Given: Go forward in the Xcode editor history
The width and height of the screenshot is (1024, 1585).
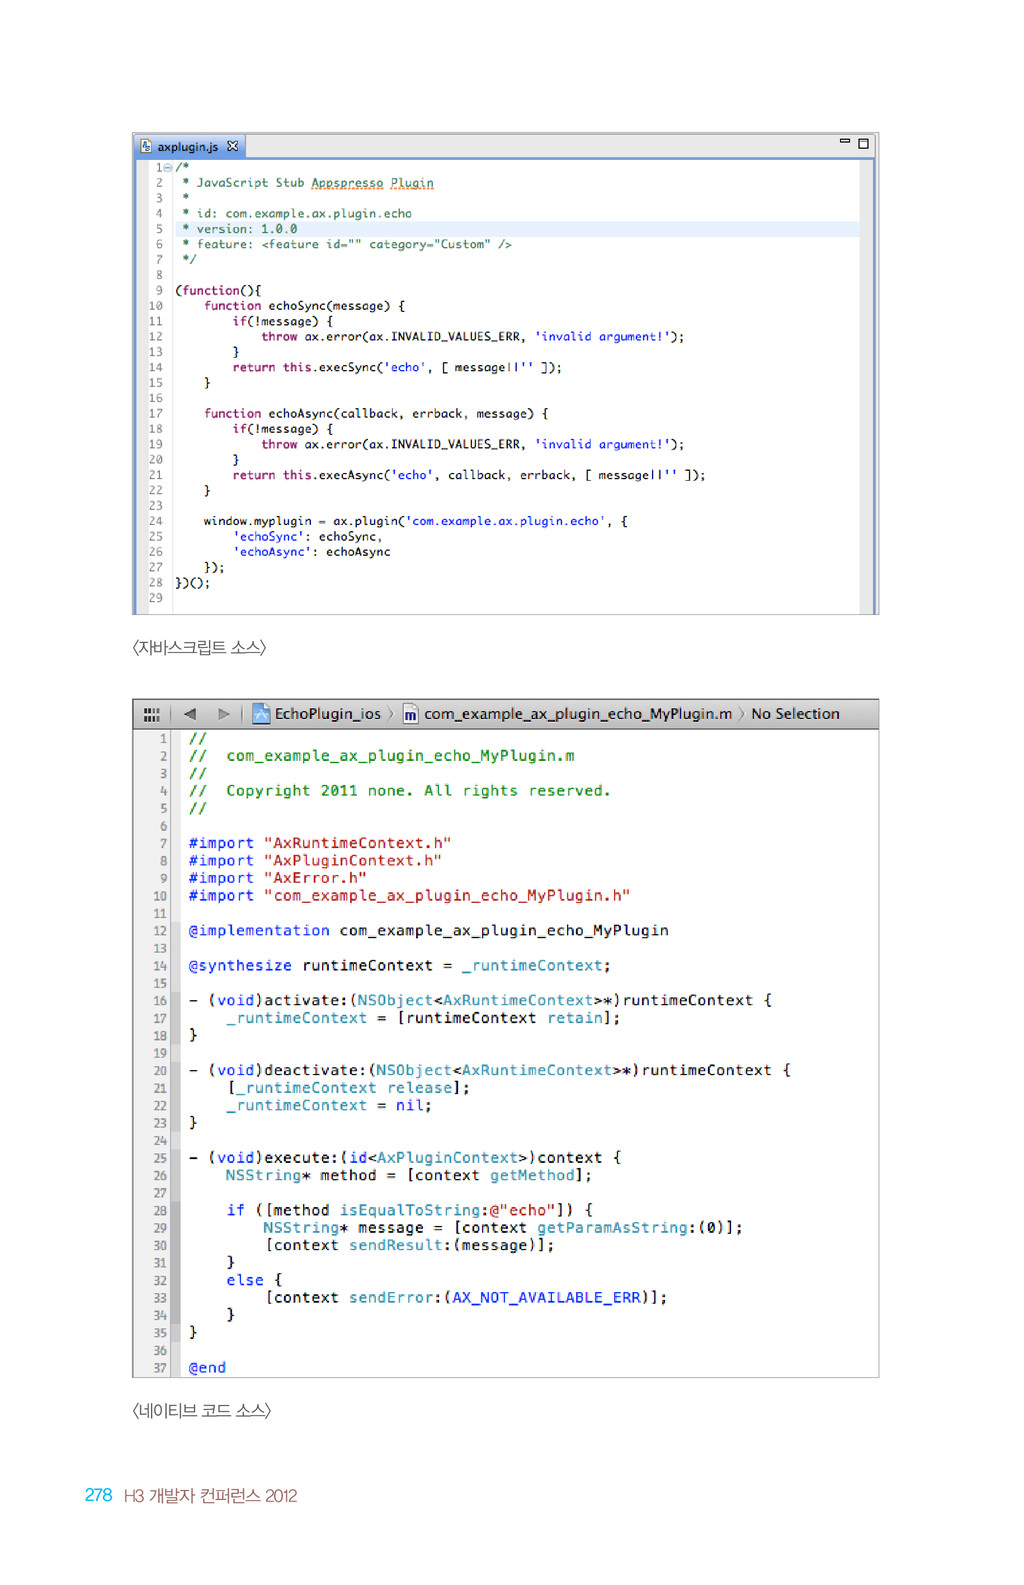Looking at the screenshot, I should point(224,714).
